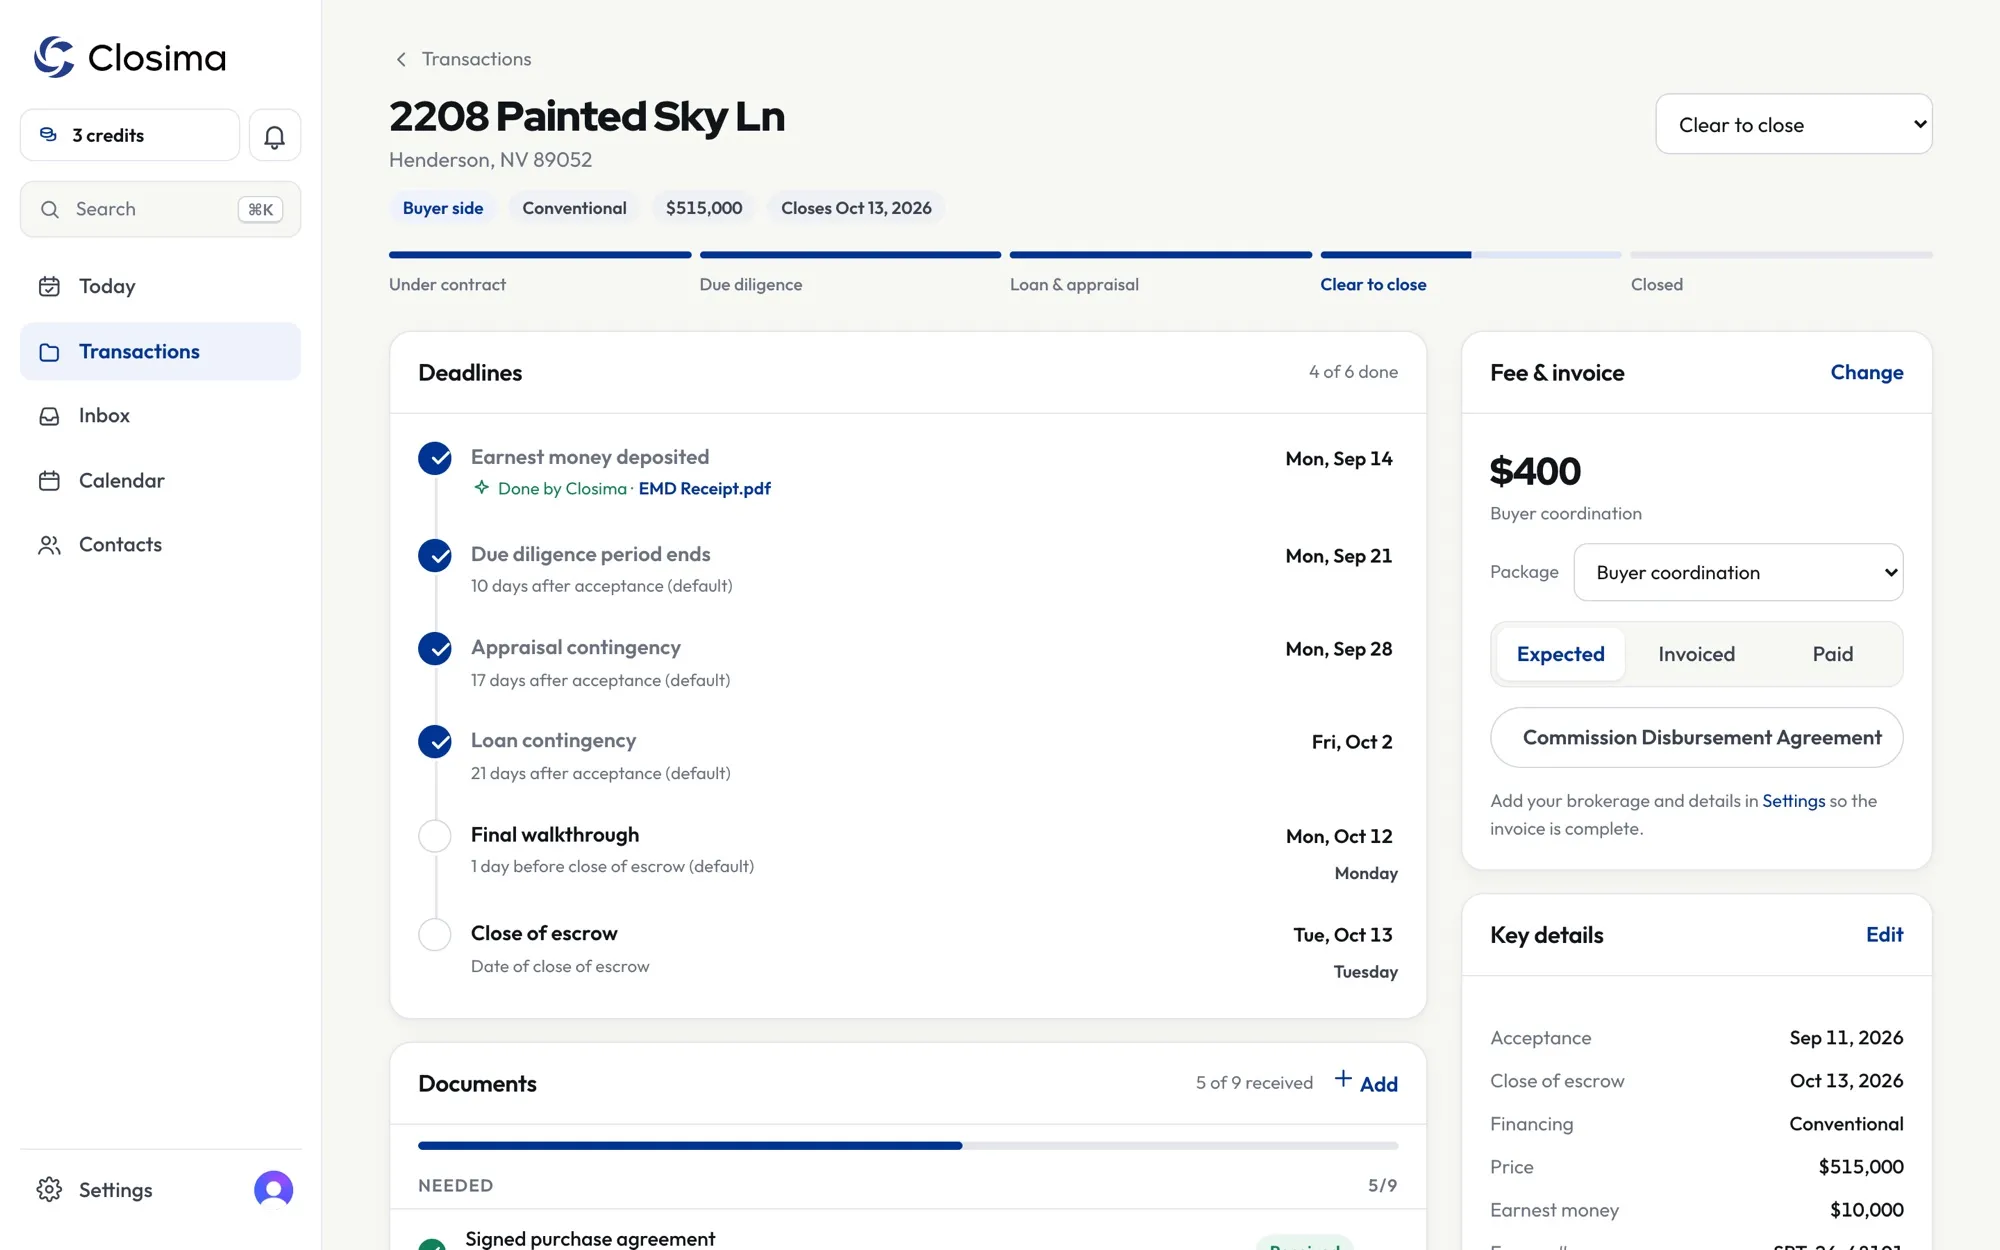Mark Close of escrow as done
This screenshot has height=1250, width=2000.
(x=435, y=934)
